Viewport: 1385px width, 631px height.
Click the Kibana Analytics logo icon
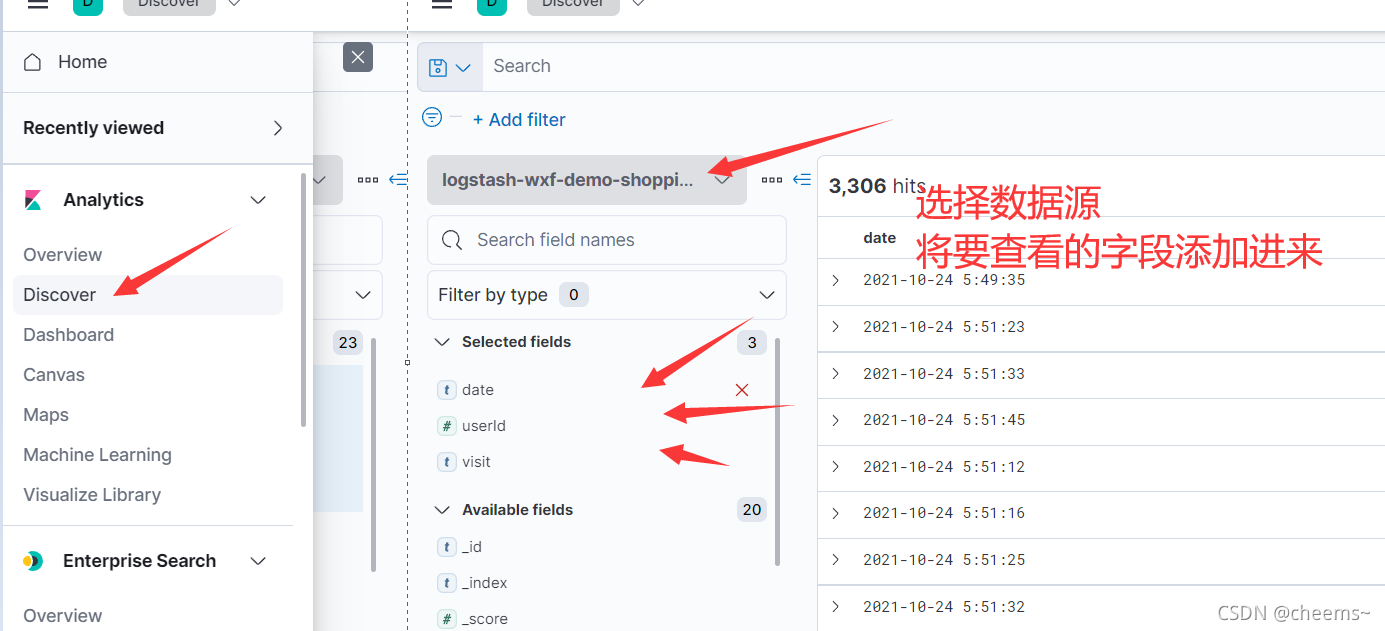click(33, 200)
